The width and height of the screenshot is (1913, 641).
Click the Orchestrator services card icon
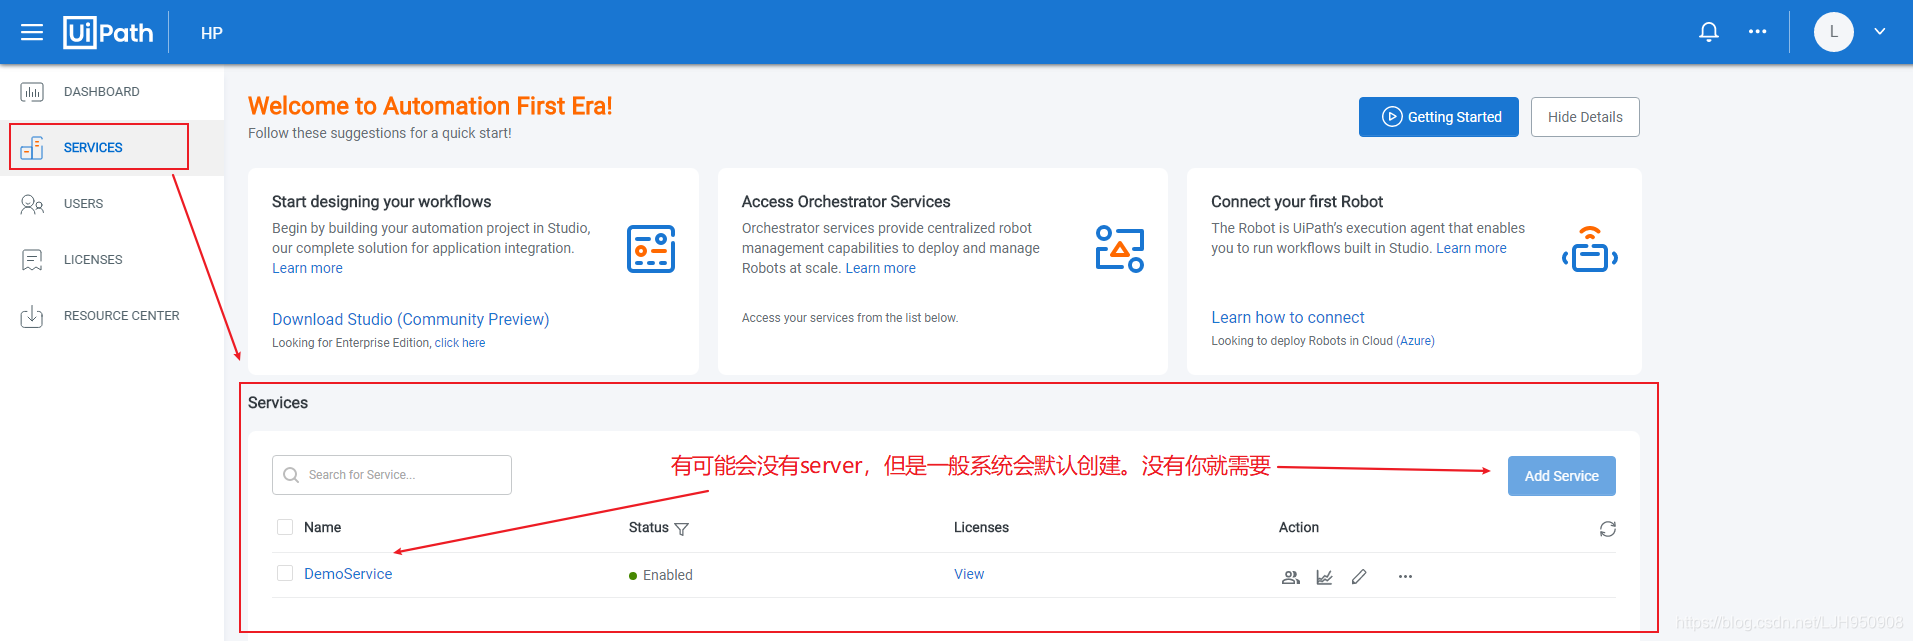[1120, 249]
